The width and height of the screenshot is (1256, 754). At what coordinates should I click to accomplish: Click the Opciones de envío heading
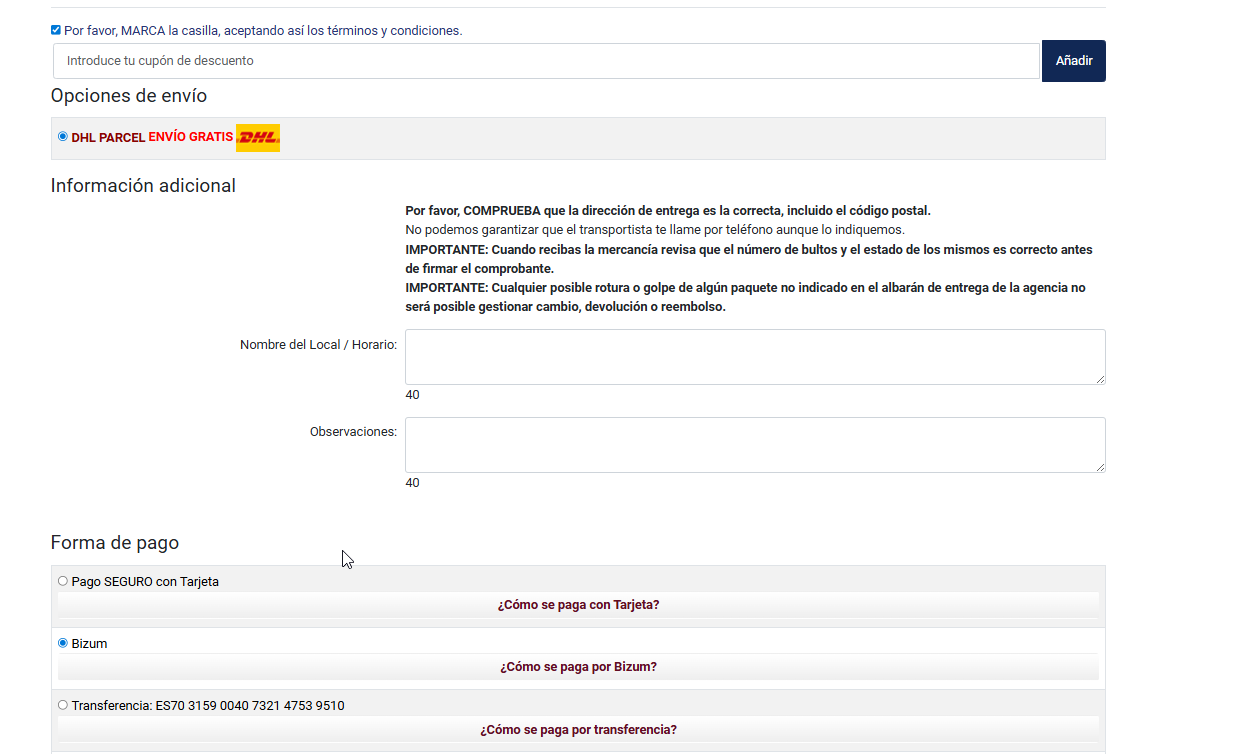point(129,96)
